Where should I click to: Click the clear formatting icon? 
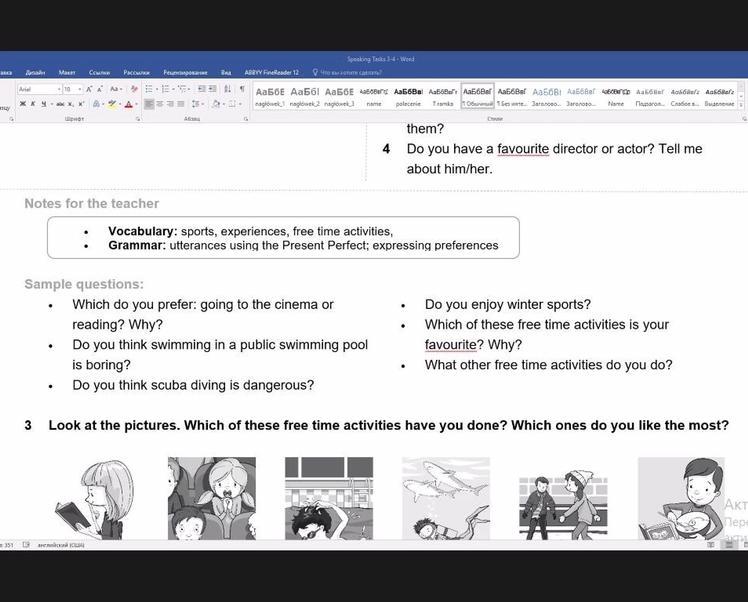[x=133, y=89]
